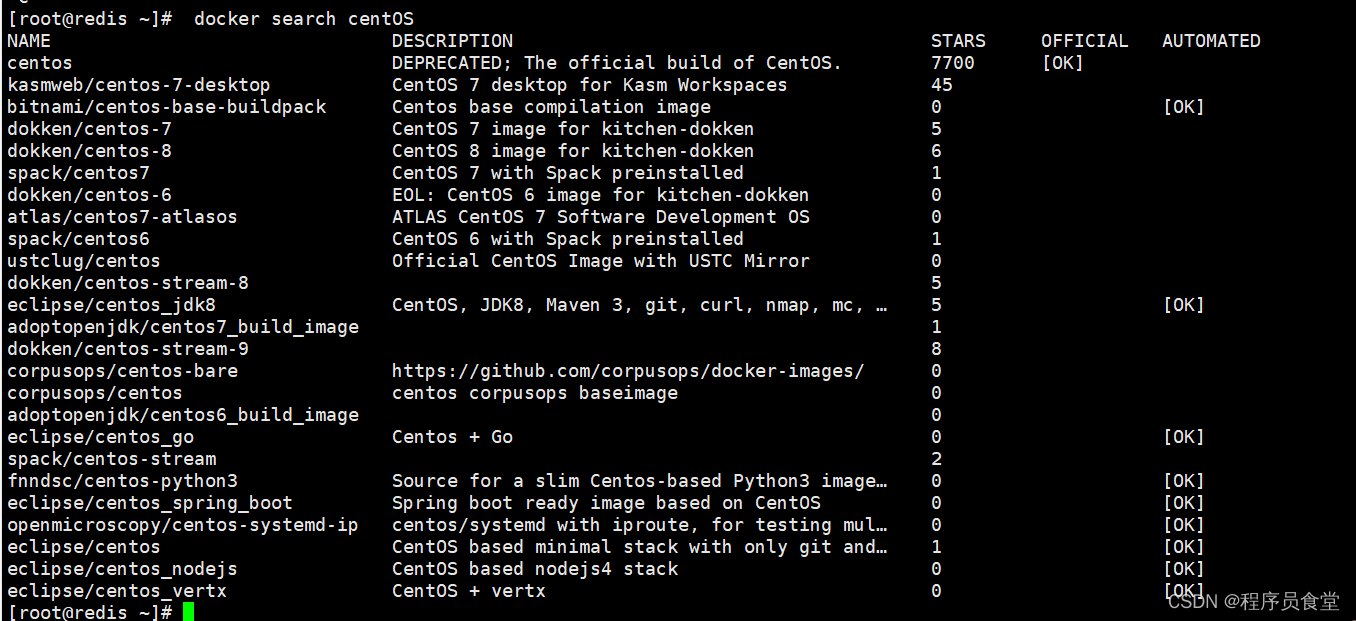Click the stars count 7700
The image size is (1356, 621).
click(x=953, y=63)
